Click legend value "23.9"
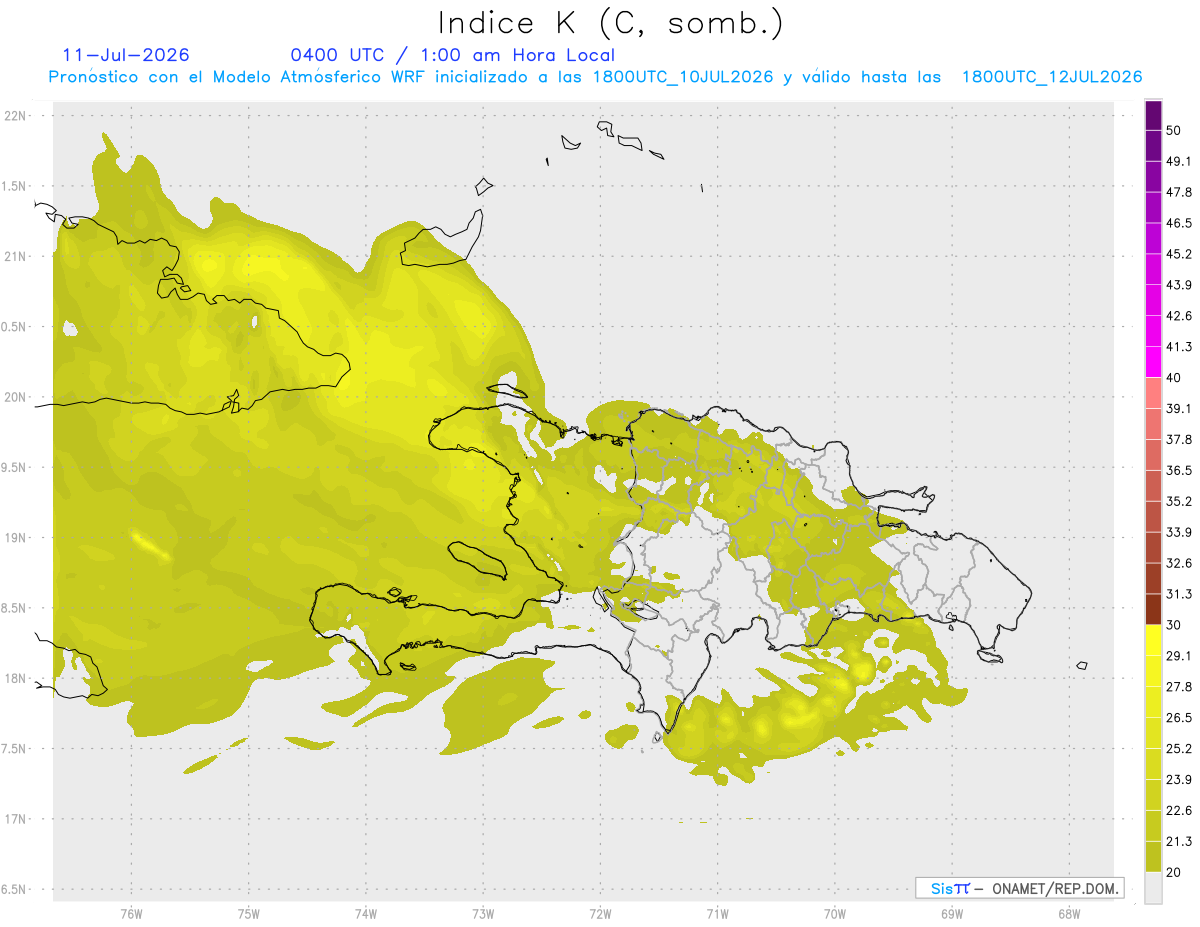Screen dimensions: 1200x927 tap(1179, 780)
